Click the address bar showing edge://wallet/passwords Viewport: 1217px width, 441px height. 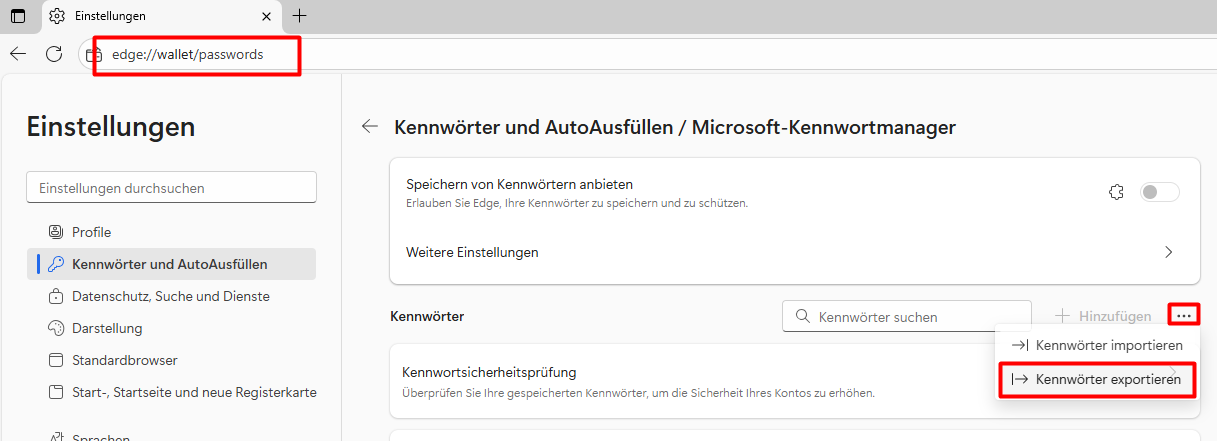pyautogui.click(x=190, y=54)
